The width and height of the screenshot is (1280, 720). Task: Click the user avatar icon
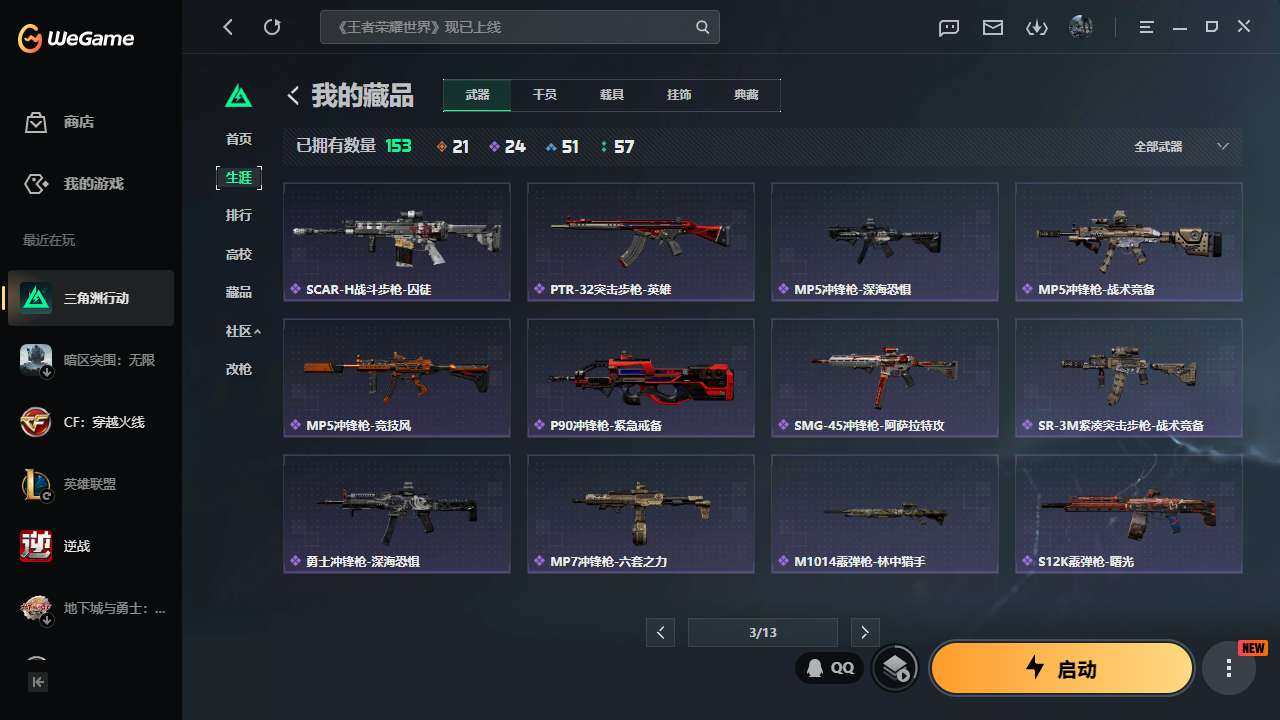(1081, 27)
